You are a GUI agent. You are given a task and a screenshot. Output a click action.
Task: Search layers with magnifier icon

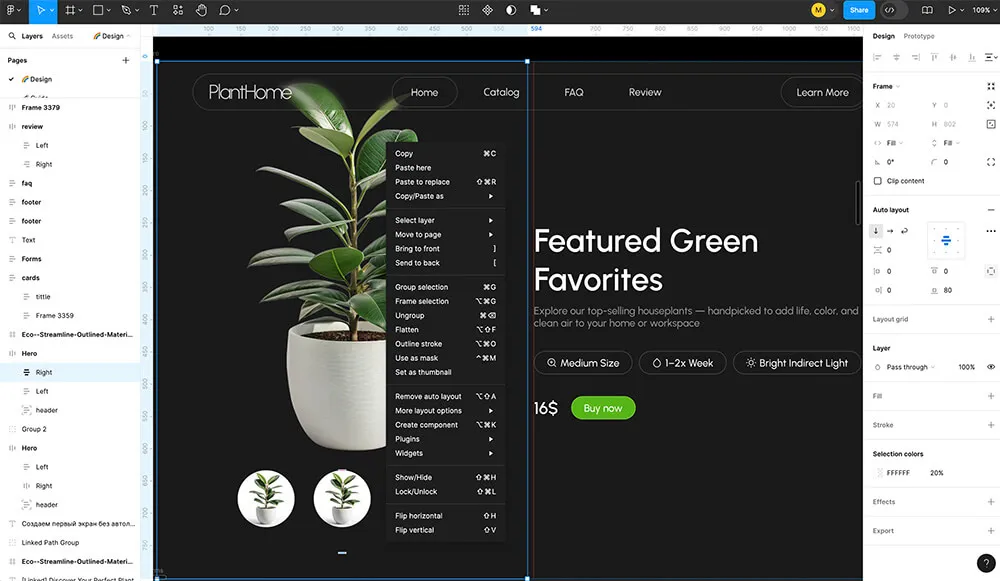pyautogui.click(x=12, y=36)
